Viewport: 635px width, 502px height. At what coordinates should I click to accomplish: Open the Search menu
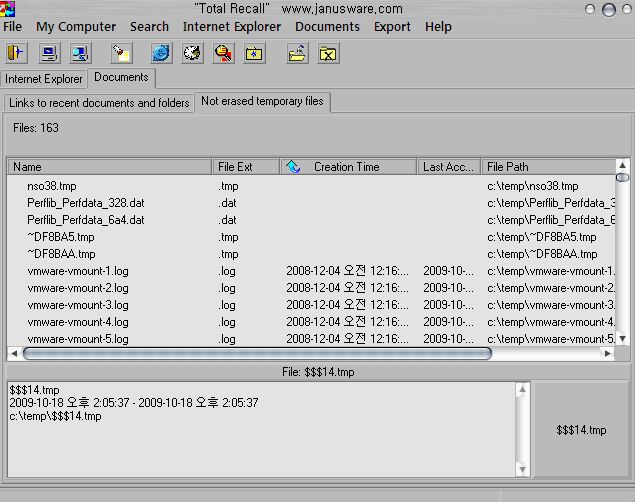coord(149,27)
